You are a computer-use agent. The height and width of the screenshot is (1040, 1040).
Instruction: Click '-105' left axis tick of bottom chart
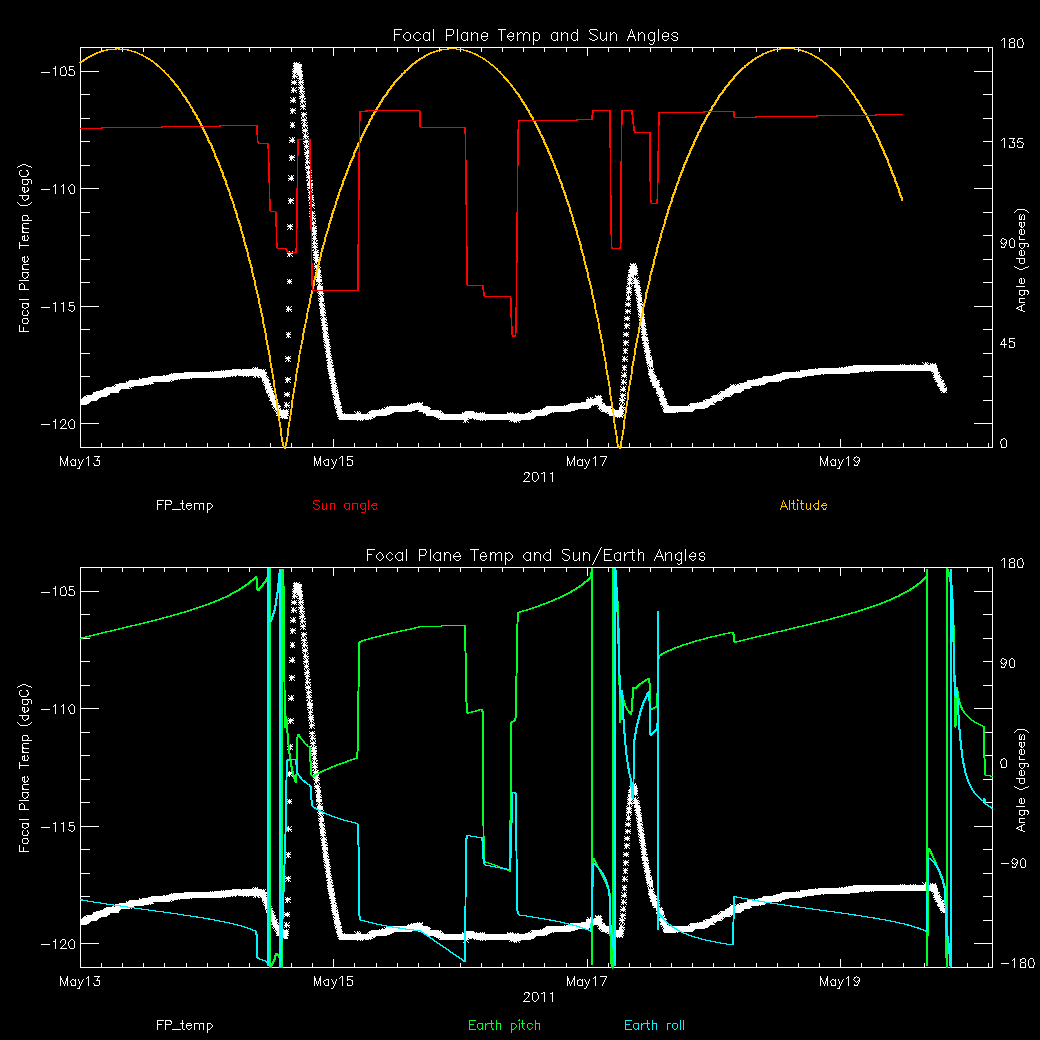pos(58,592)
